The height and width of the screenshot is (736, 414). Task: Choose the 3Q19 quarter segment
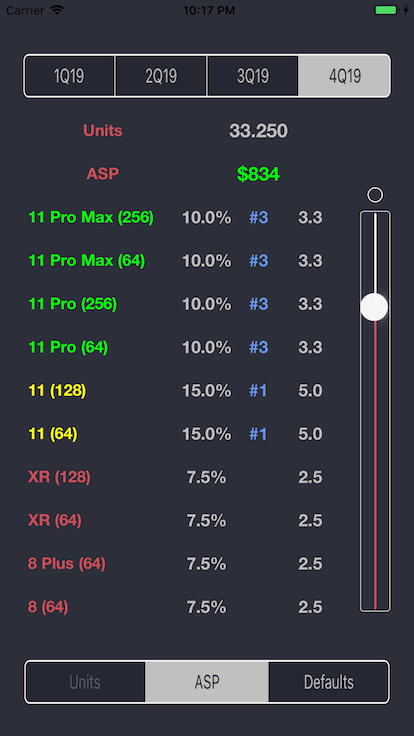pos(253,76)
